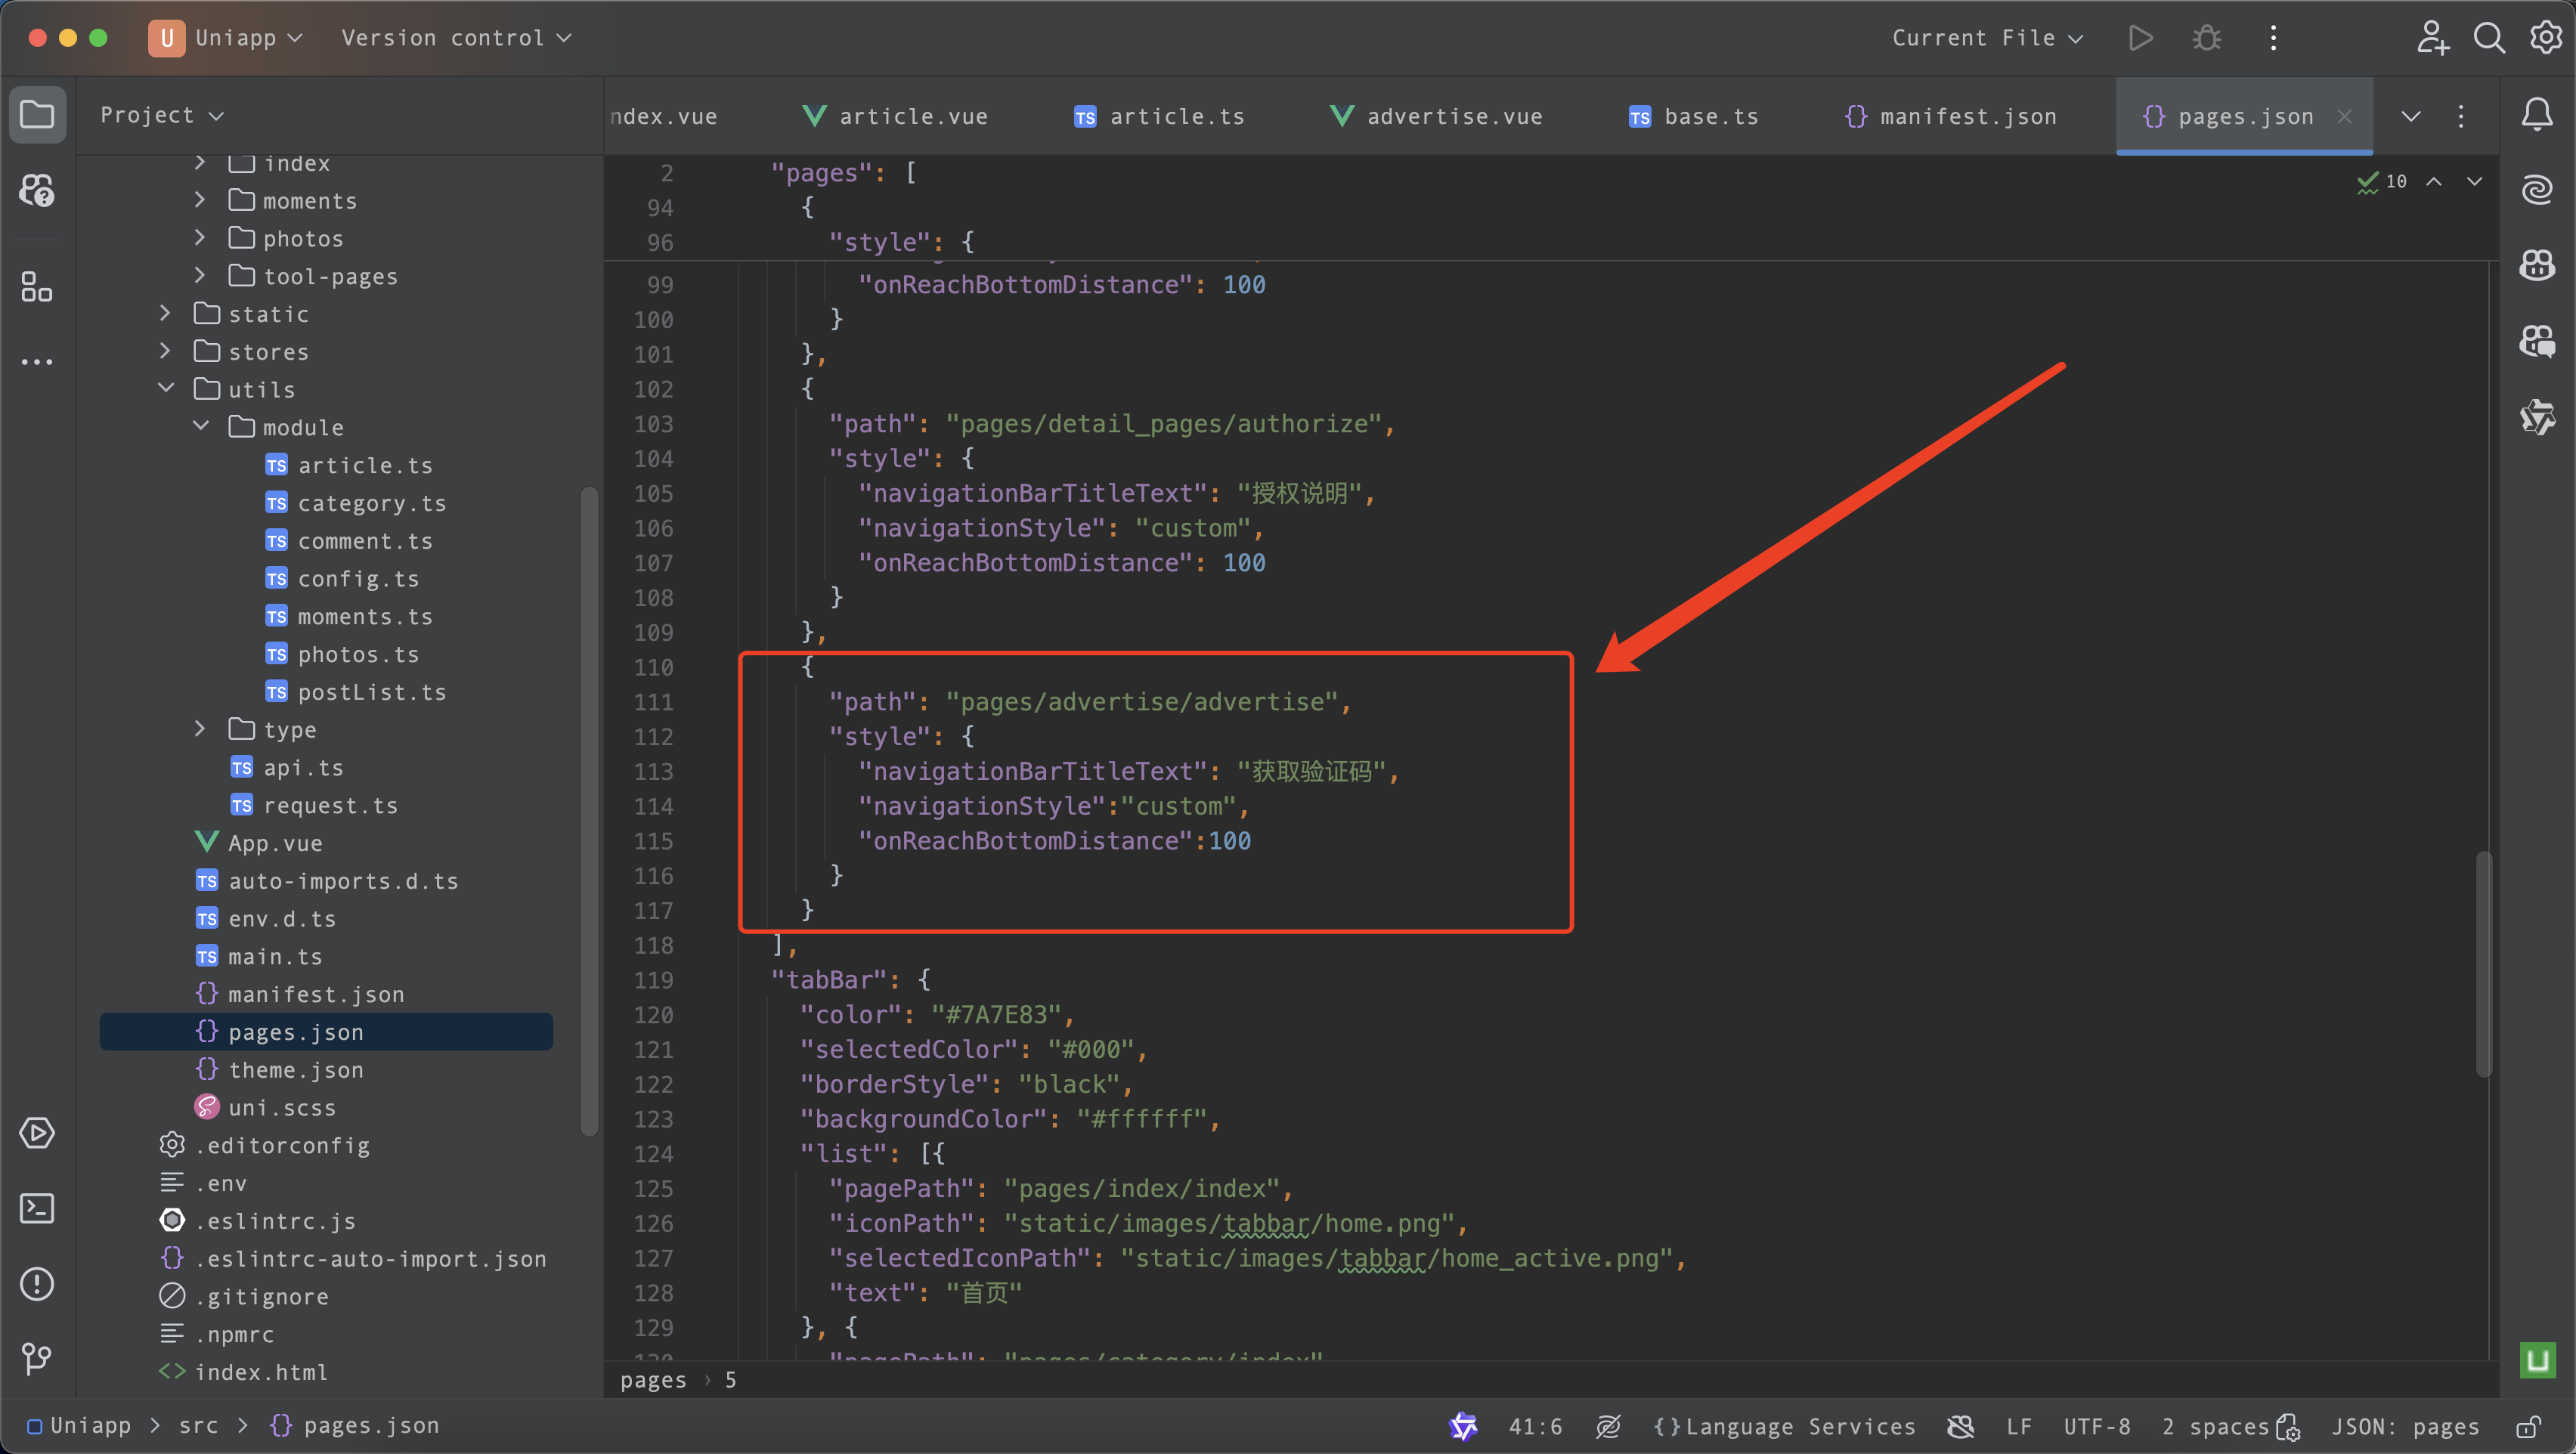Open IDE settings gear icon
This screenshot has width=2576, height=1454.
[x=2545, y=38]
